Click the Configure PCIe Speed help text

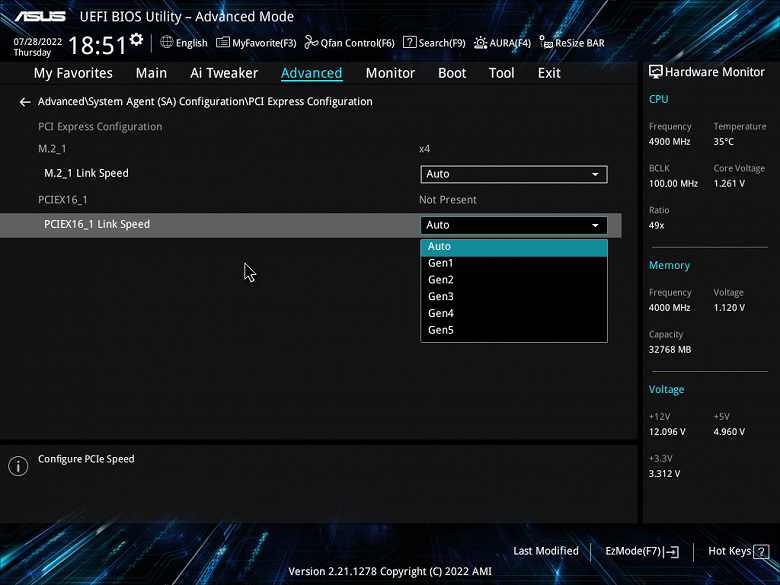(x=86, y=459)
